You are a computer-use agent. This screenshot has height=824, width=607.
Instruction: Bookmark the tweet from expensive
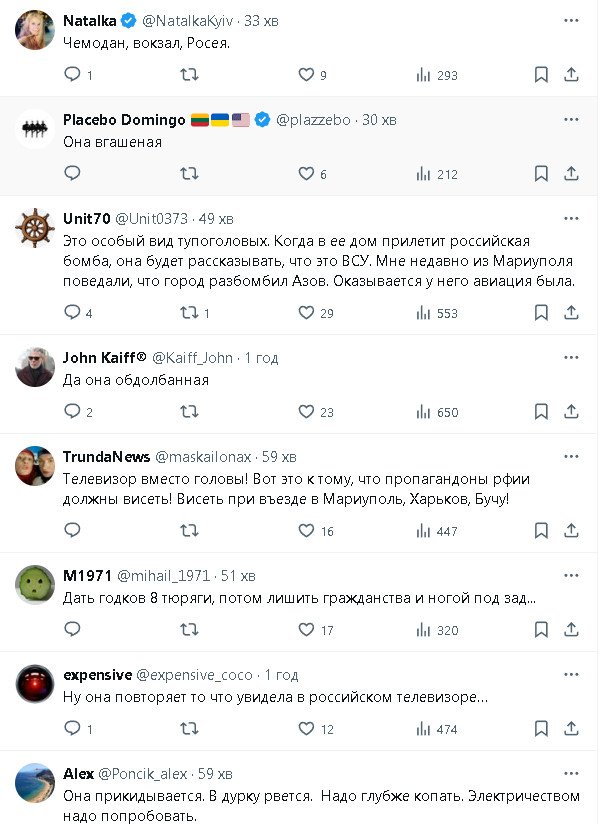[541, 729]
